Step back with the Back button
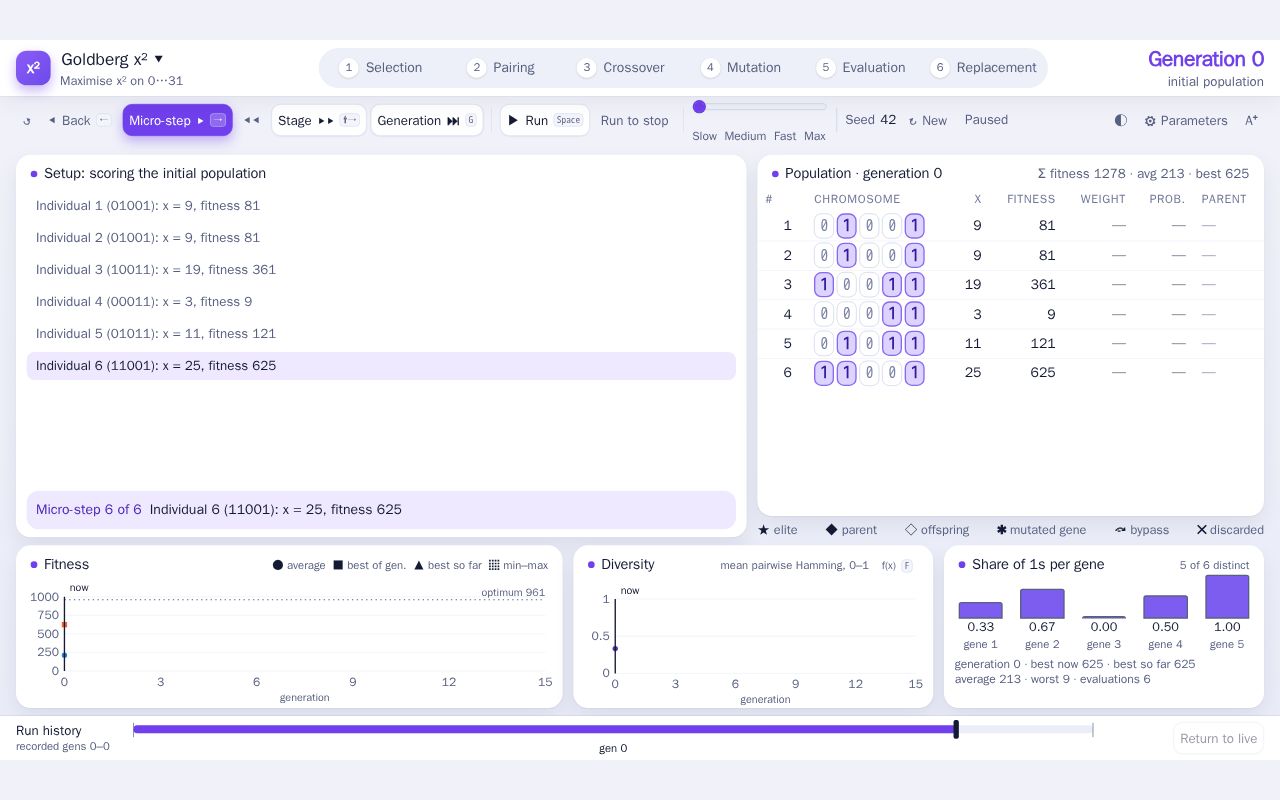1280x800 pixels. (79, 121)
